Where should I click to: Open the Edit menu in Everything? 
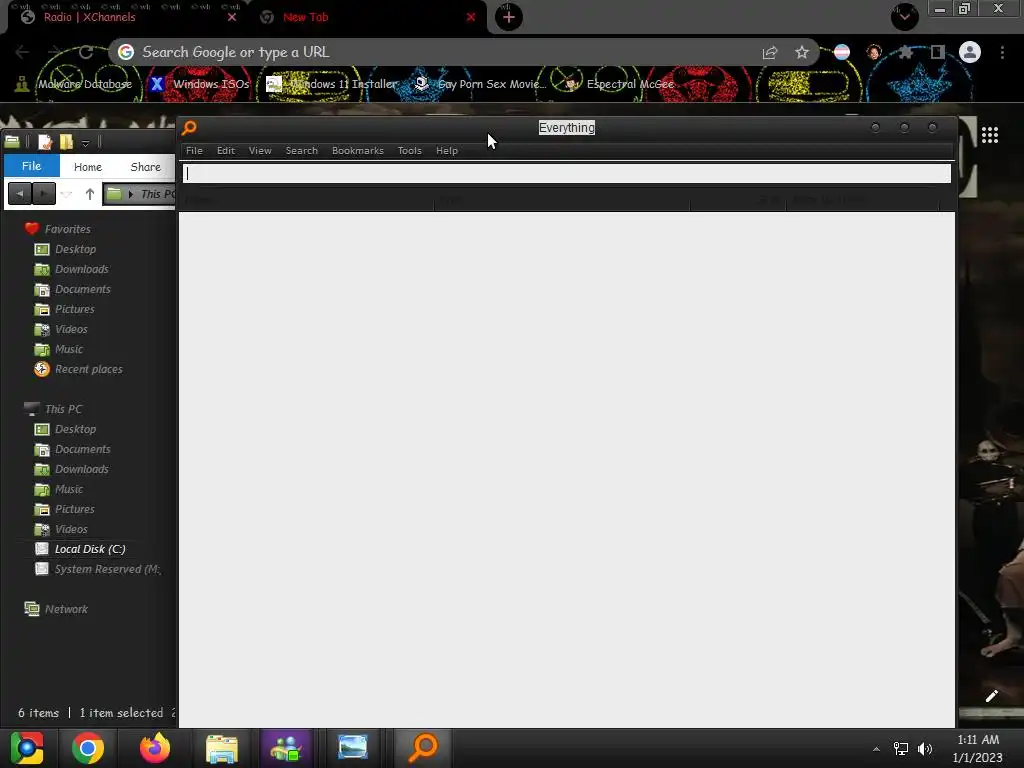(225, 150)
